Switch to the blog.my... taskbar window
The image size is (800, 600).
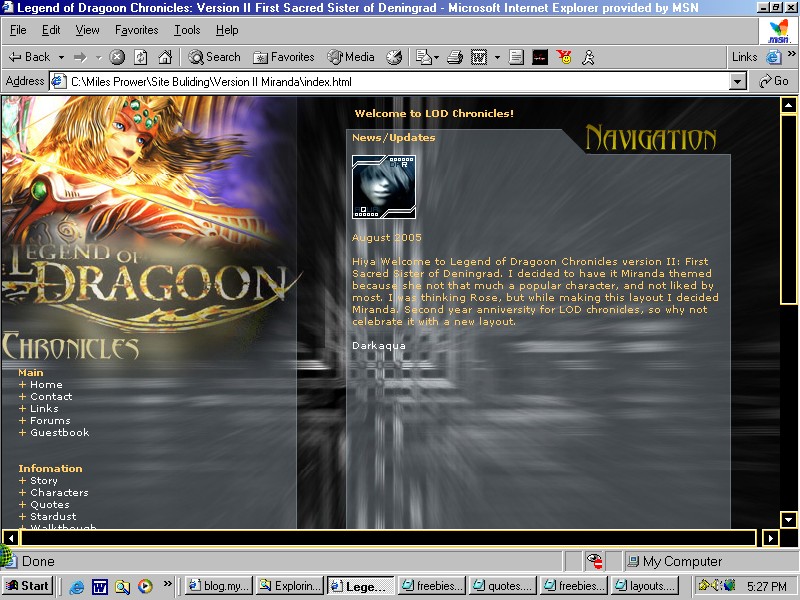point(218,586)
